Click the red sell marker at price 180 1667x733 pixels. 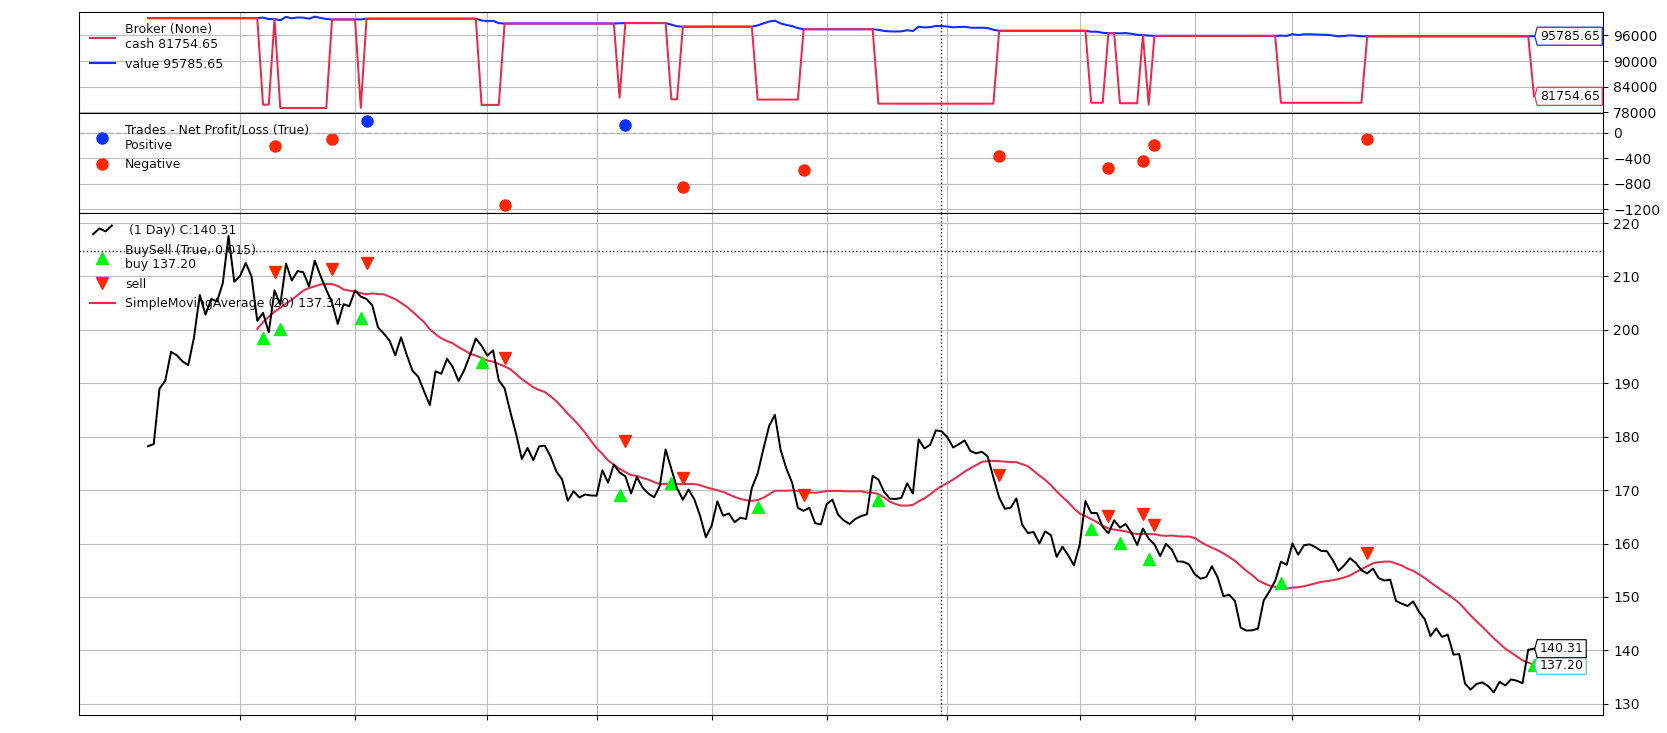[x=625, y=441]
